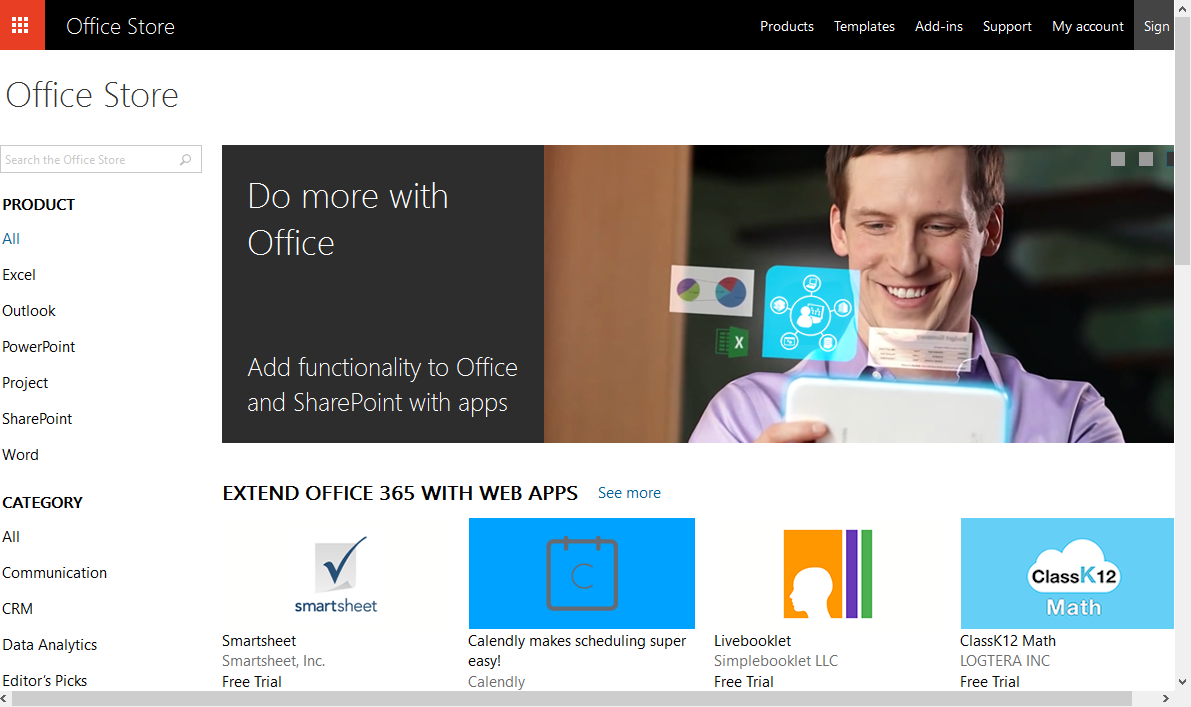Click the horizontal scrollbar left arrow

click(x=4, y=699)
